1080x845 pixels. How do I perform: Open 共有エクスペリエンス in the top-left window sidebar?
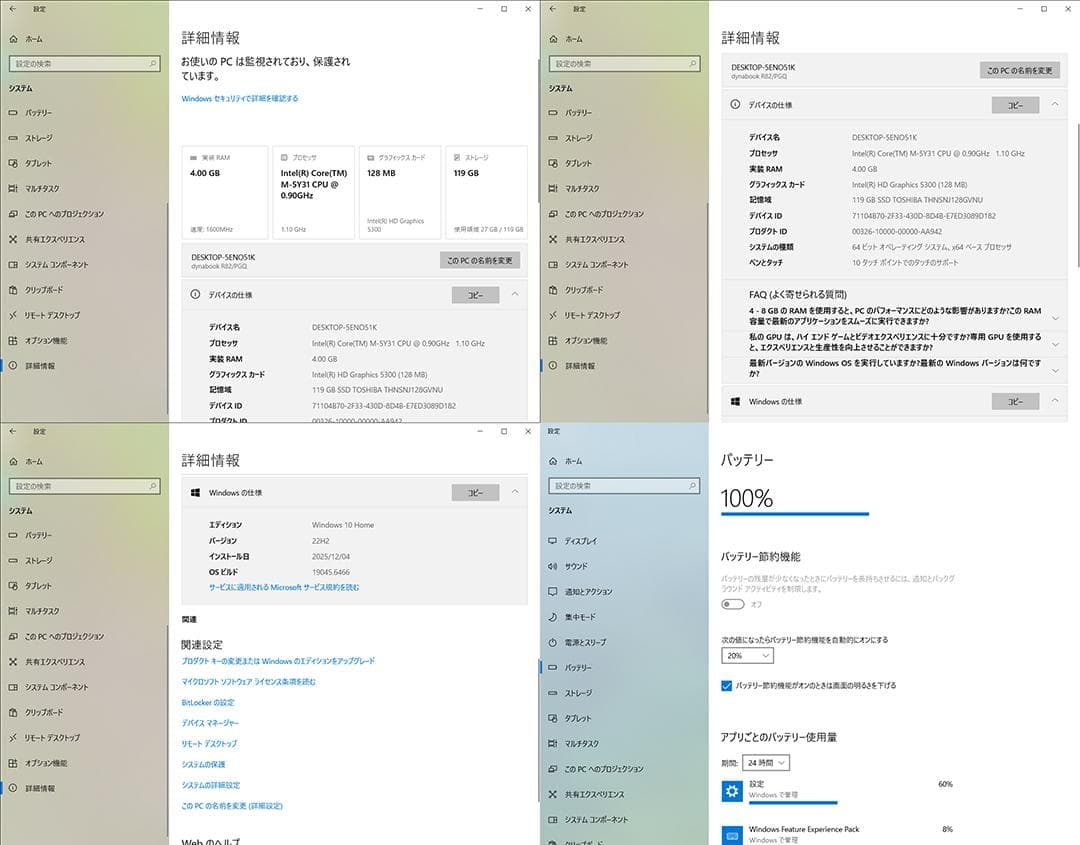tap(46, 240)
